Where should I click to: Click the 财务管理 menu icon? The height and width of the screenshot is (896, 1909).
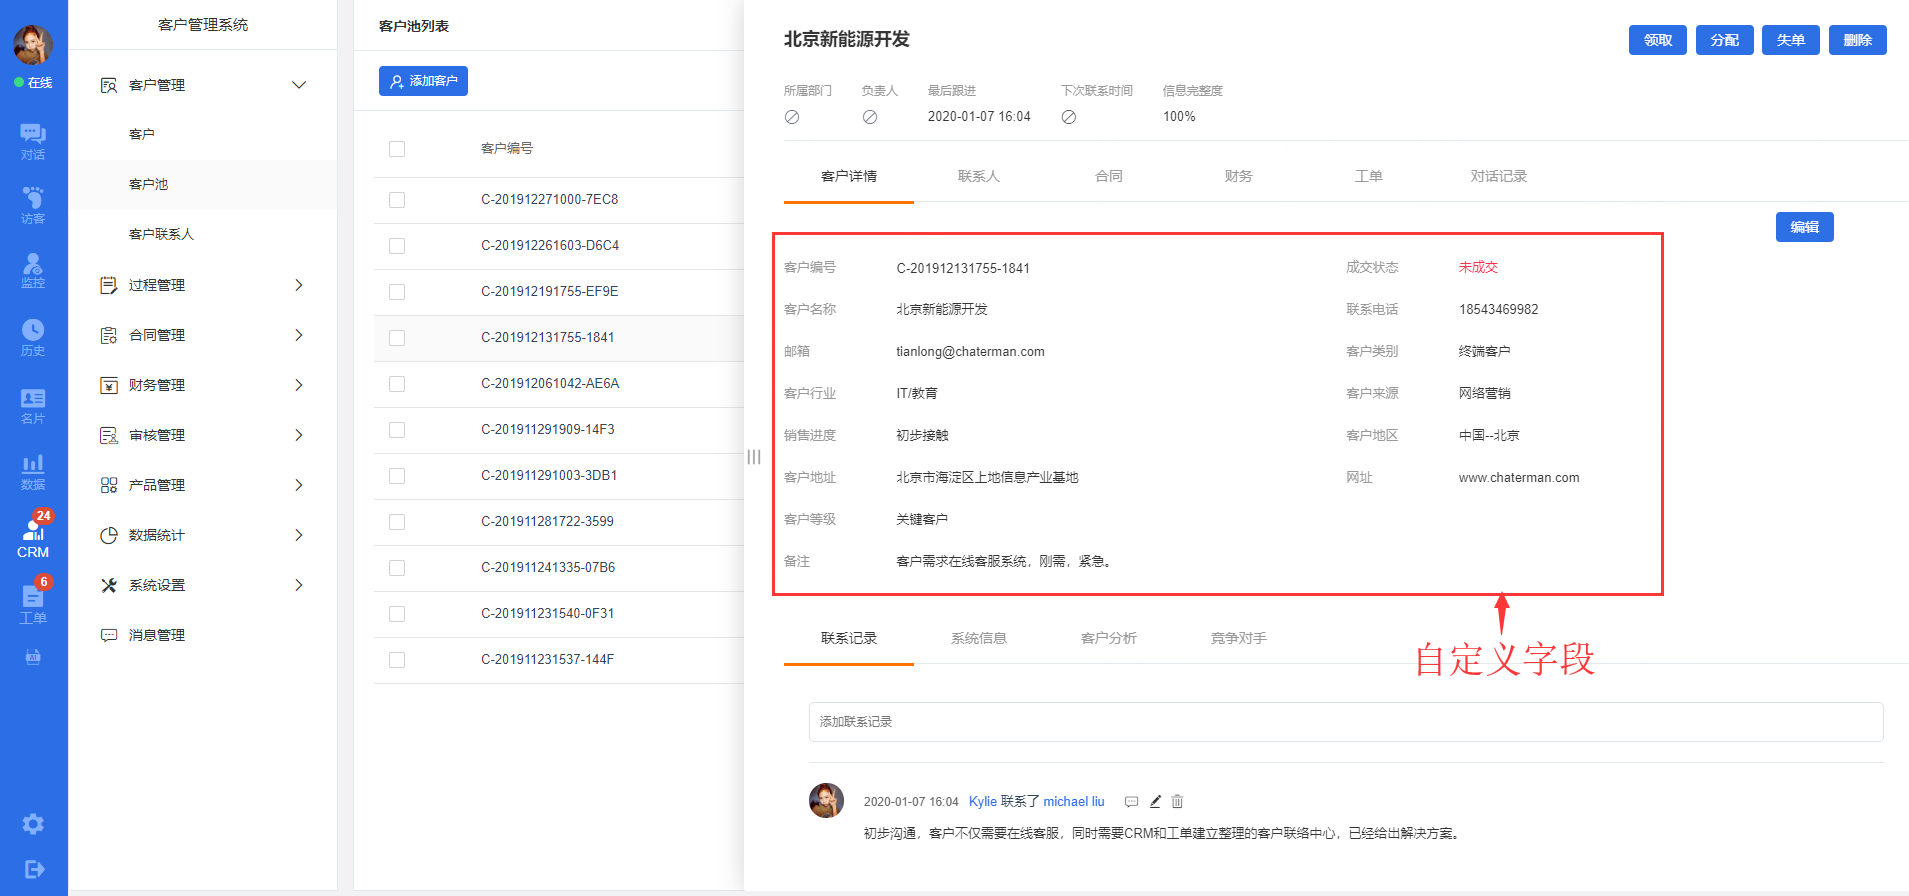(x=109, y=385)
